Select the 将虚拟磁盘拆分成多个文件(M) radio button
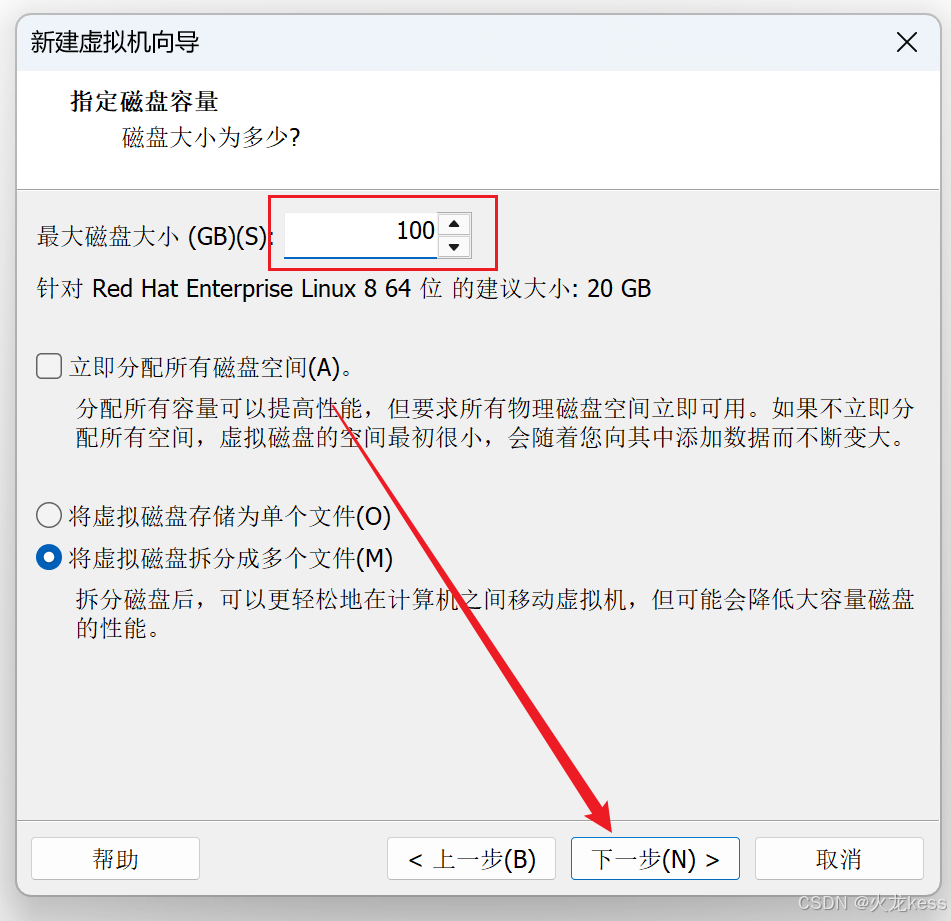 pos(49,557)
